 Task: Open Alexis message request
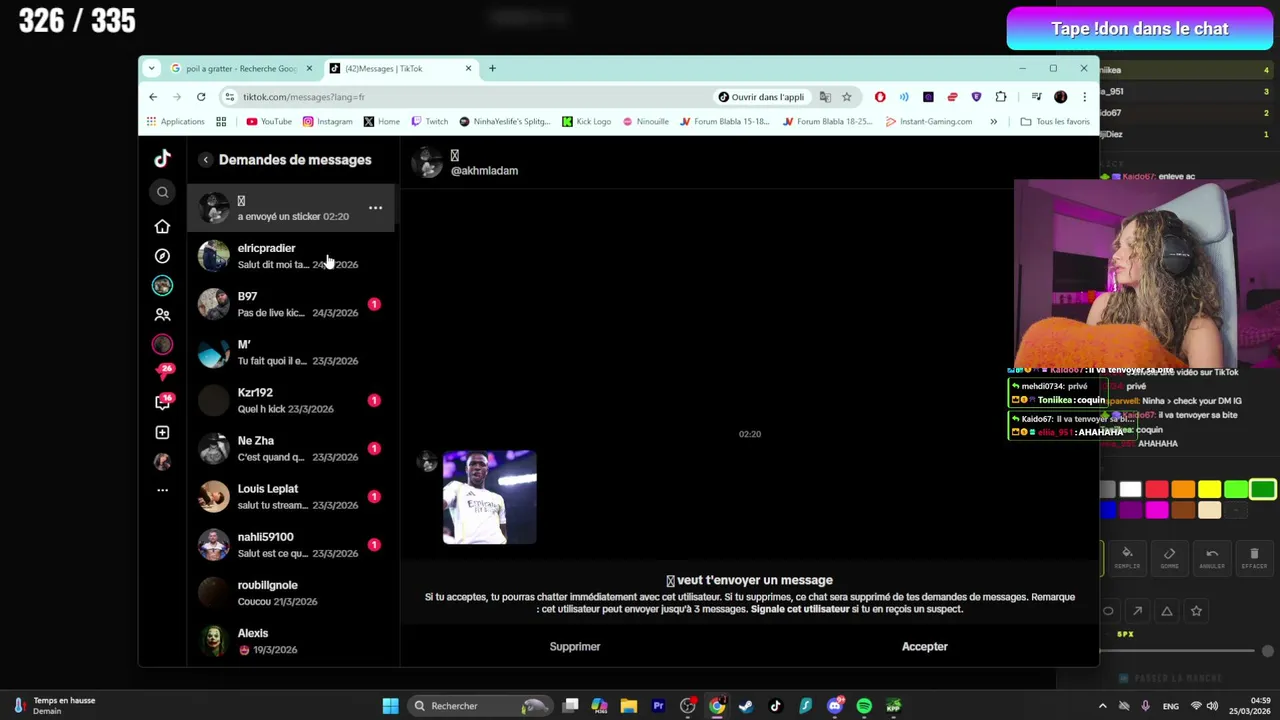pyautogui.click(x=291, y=640)
